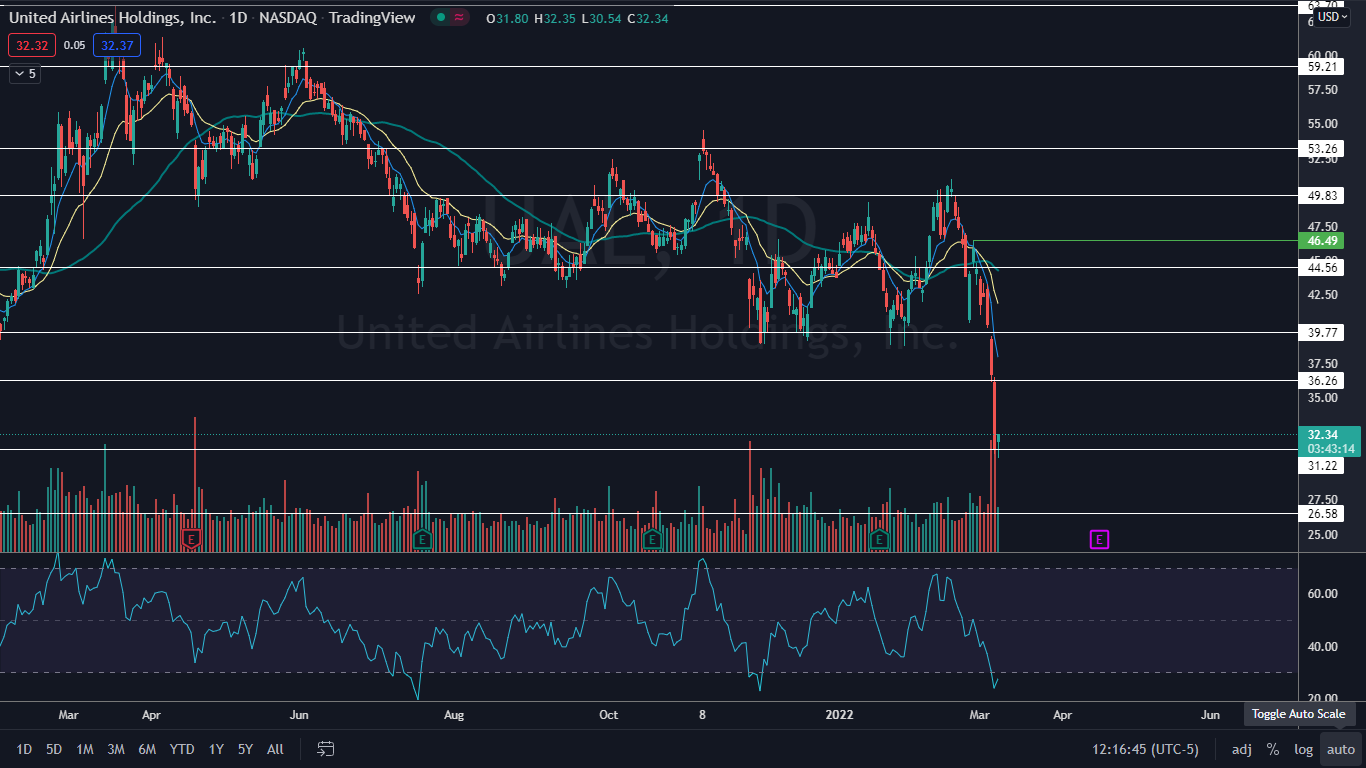Click the 31.22 horizontal line price label
The image size is (1366, 768).
pos(1323,466)
